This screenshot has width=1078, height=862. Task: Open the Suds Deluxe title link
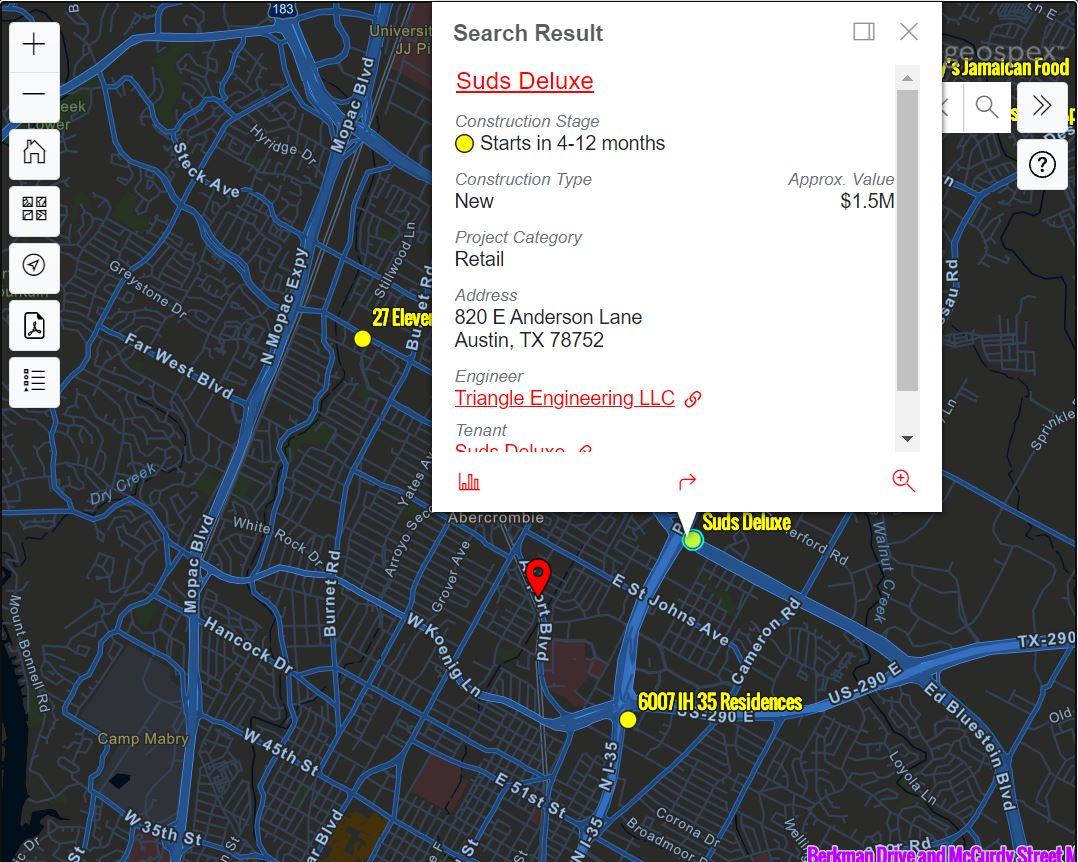click(x=525, y=81)
